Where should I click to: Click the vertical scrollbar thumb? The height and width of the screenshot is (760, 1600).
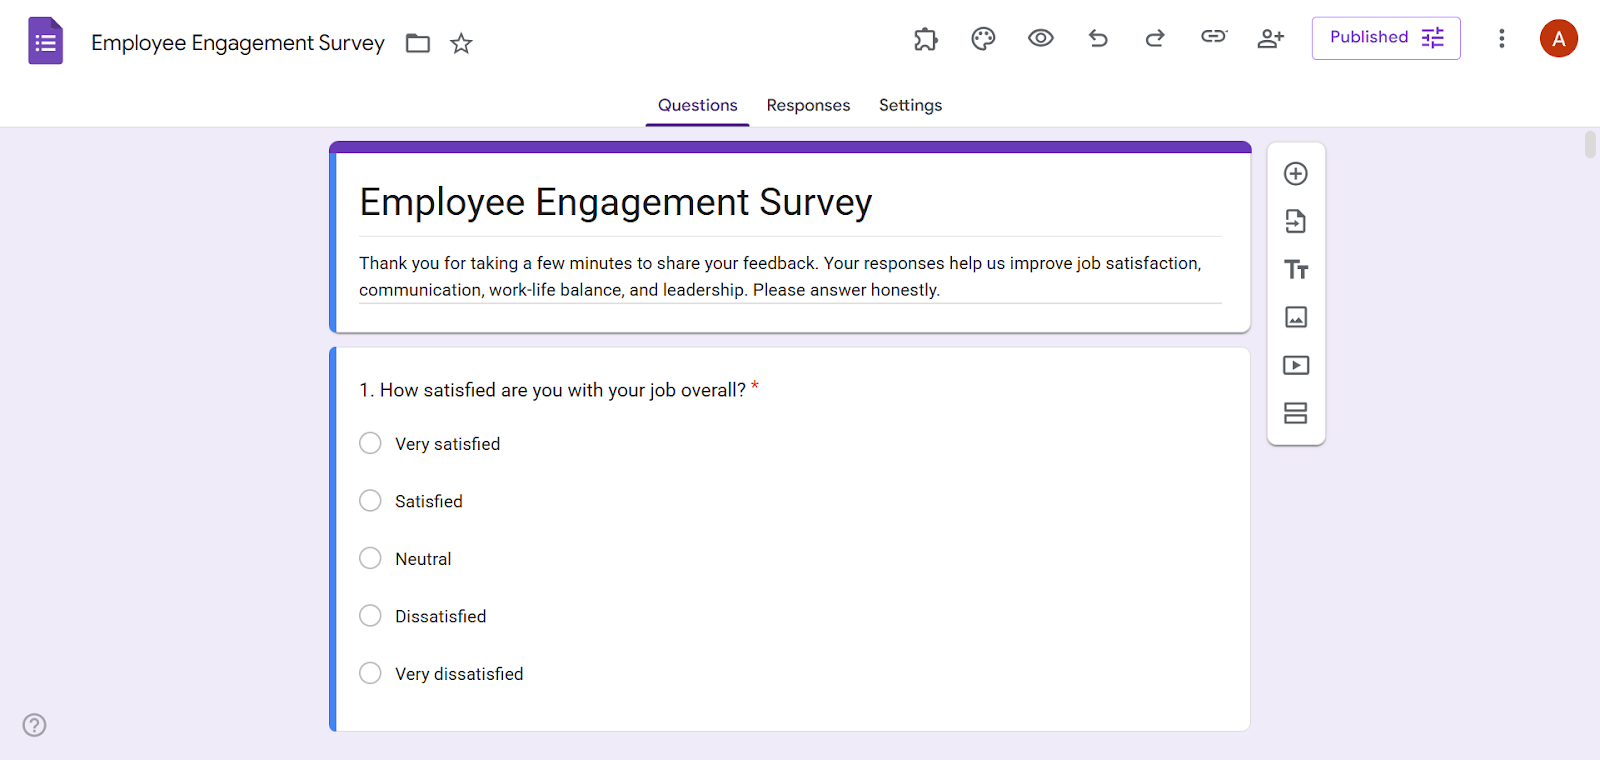tap(1590, 144)
